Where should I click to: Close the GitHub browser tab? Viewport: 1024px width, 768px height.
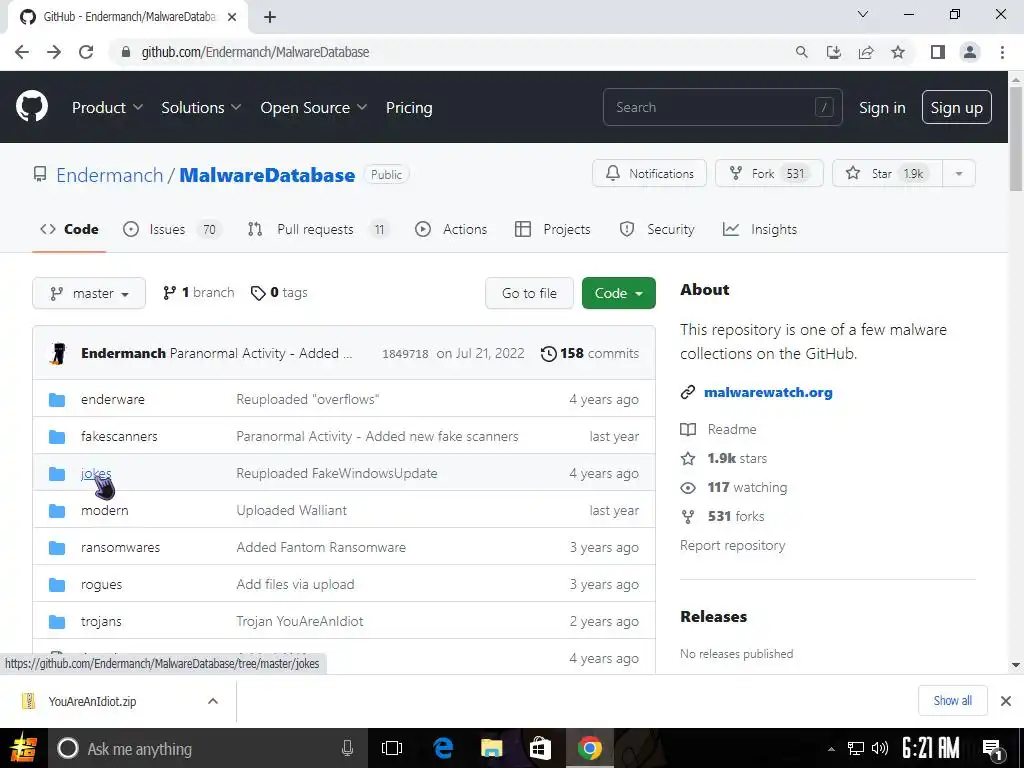(x=232, y=17)
